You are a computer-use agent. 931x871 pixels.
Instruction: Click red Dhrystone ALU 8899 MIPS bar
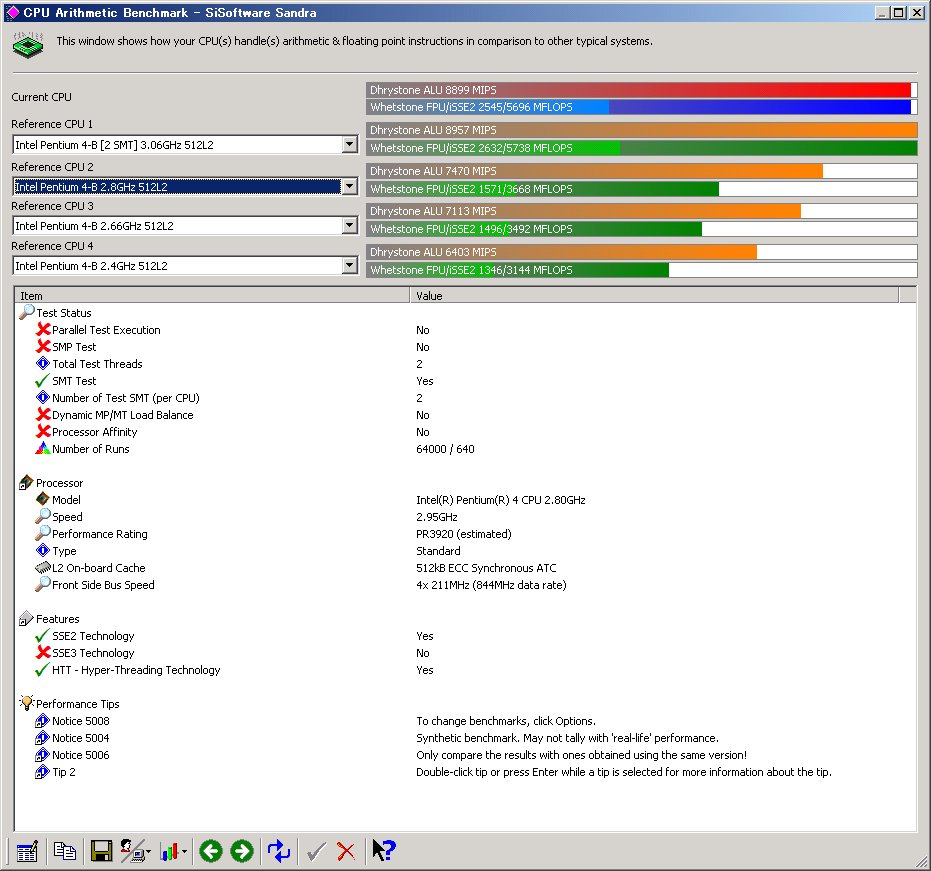coord(642,90)
